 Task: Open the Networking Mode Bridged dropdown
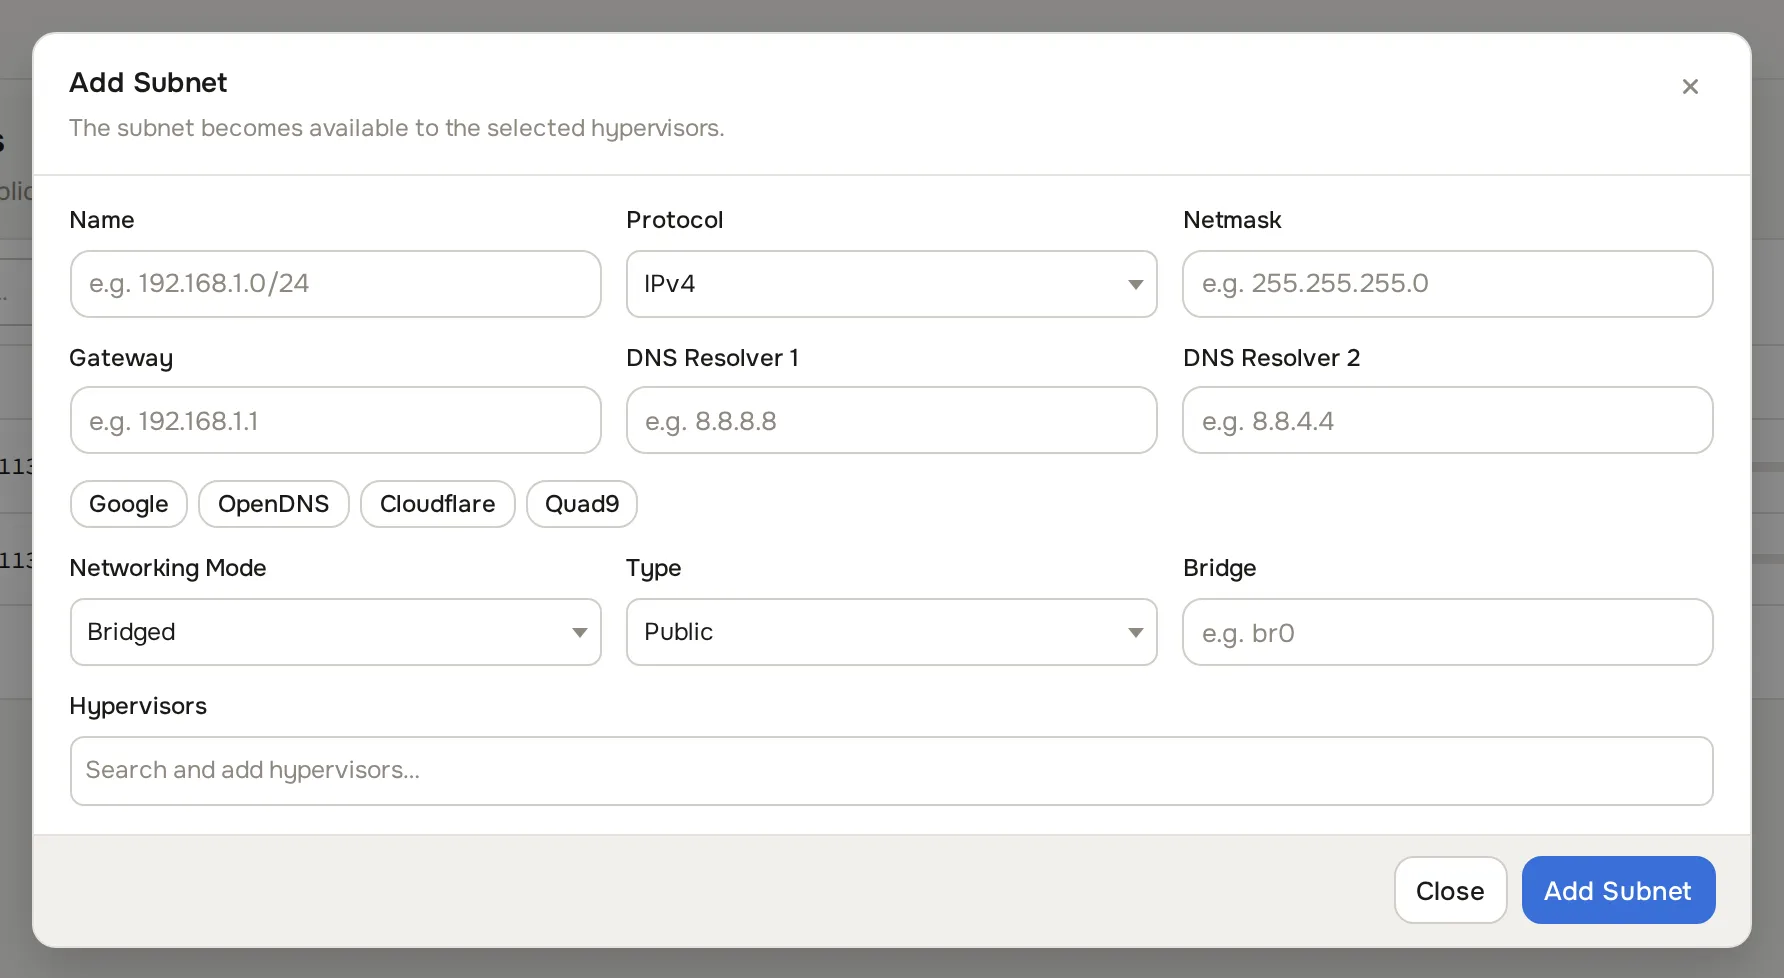pyautogui.click(x=336, y=632)
